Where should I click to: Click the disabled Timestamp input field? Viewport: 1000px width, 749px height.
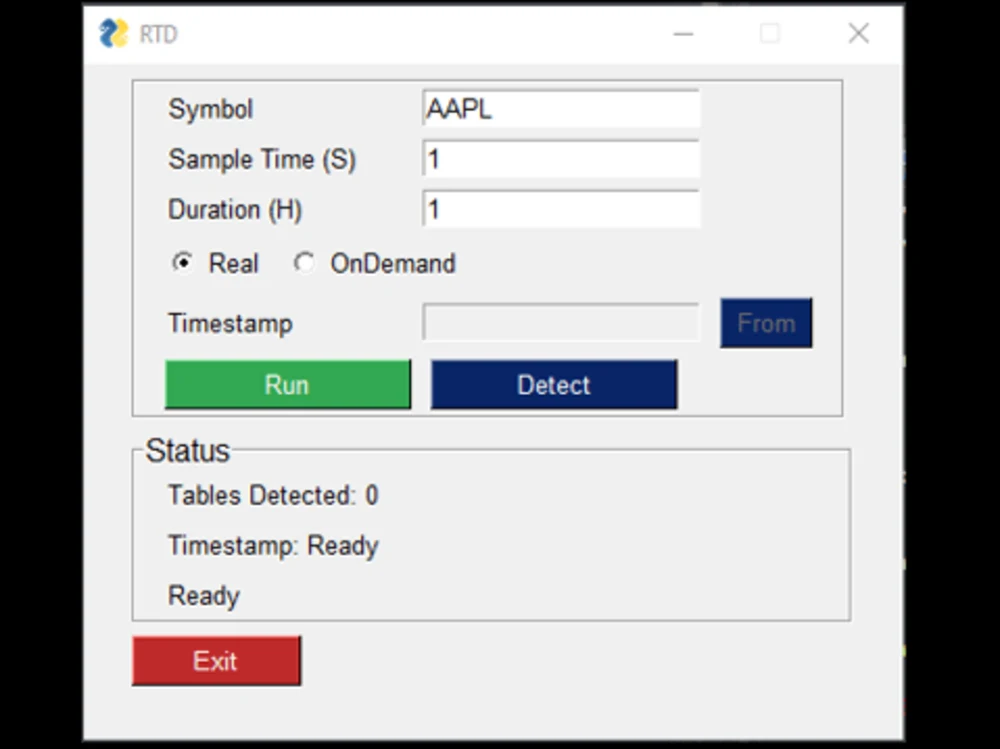(560, 322)
